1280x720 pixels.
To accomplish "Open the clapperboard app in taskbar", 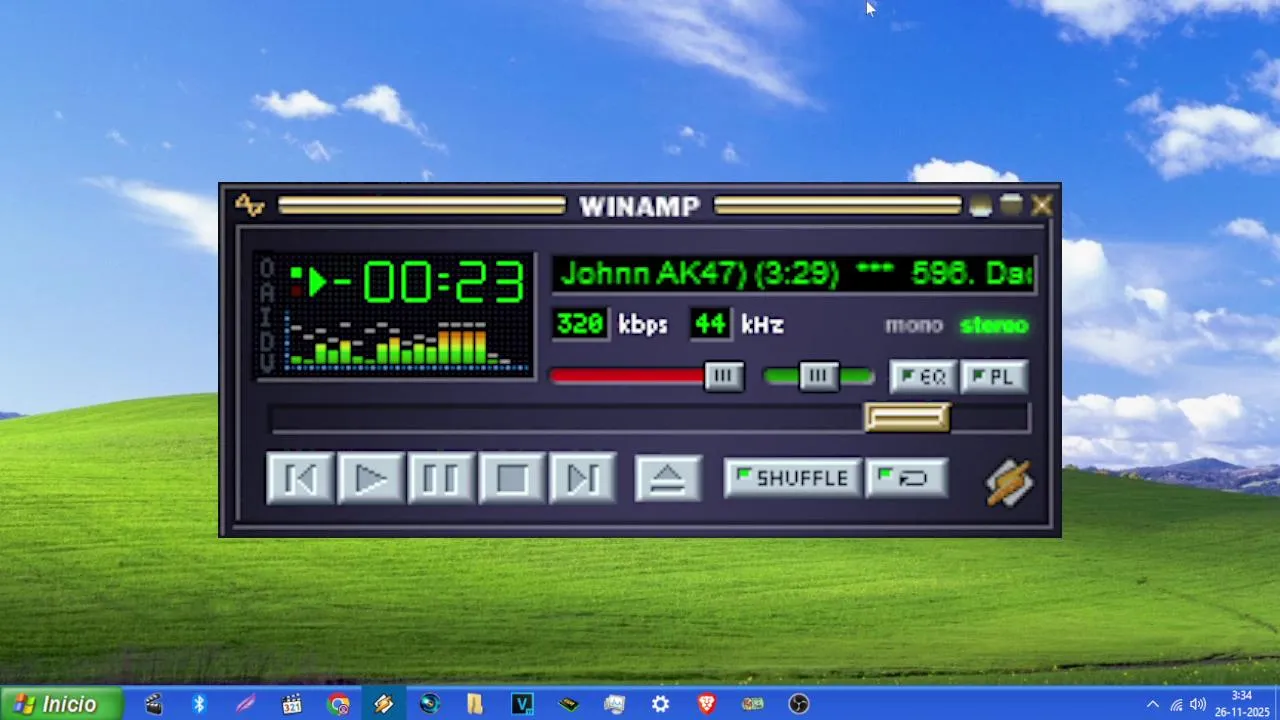I will click(153, 704).
